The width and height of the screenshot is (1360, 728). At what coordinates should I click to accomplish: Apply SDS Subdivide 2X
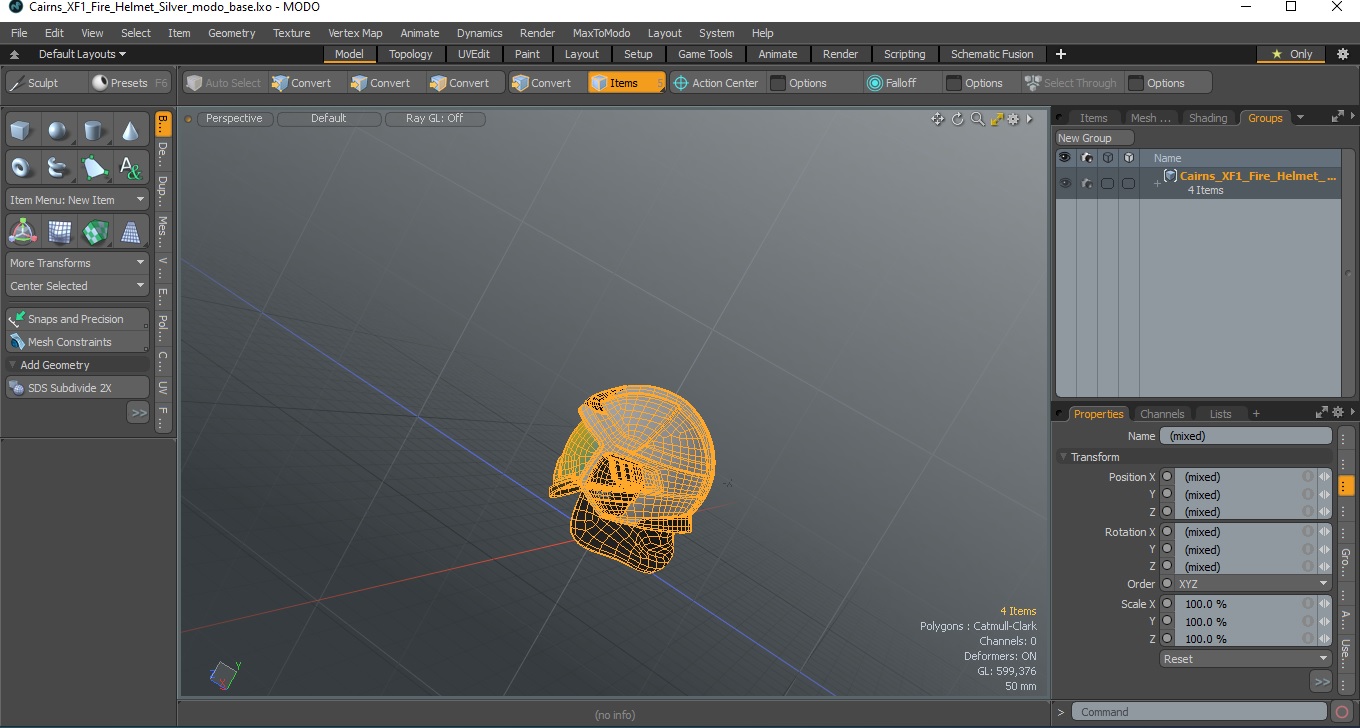[77, 388]
